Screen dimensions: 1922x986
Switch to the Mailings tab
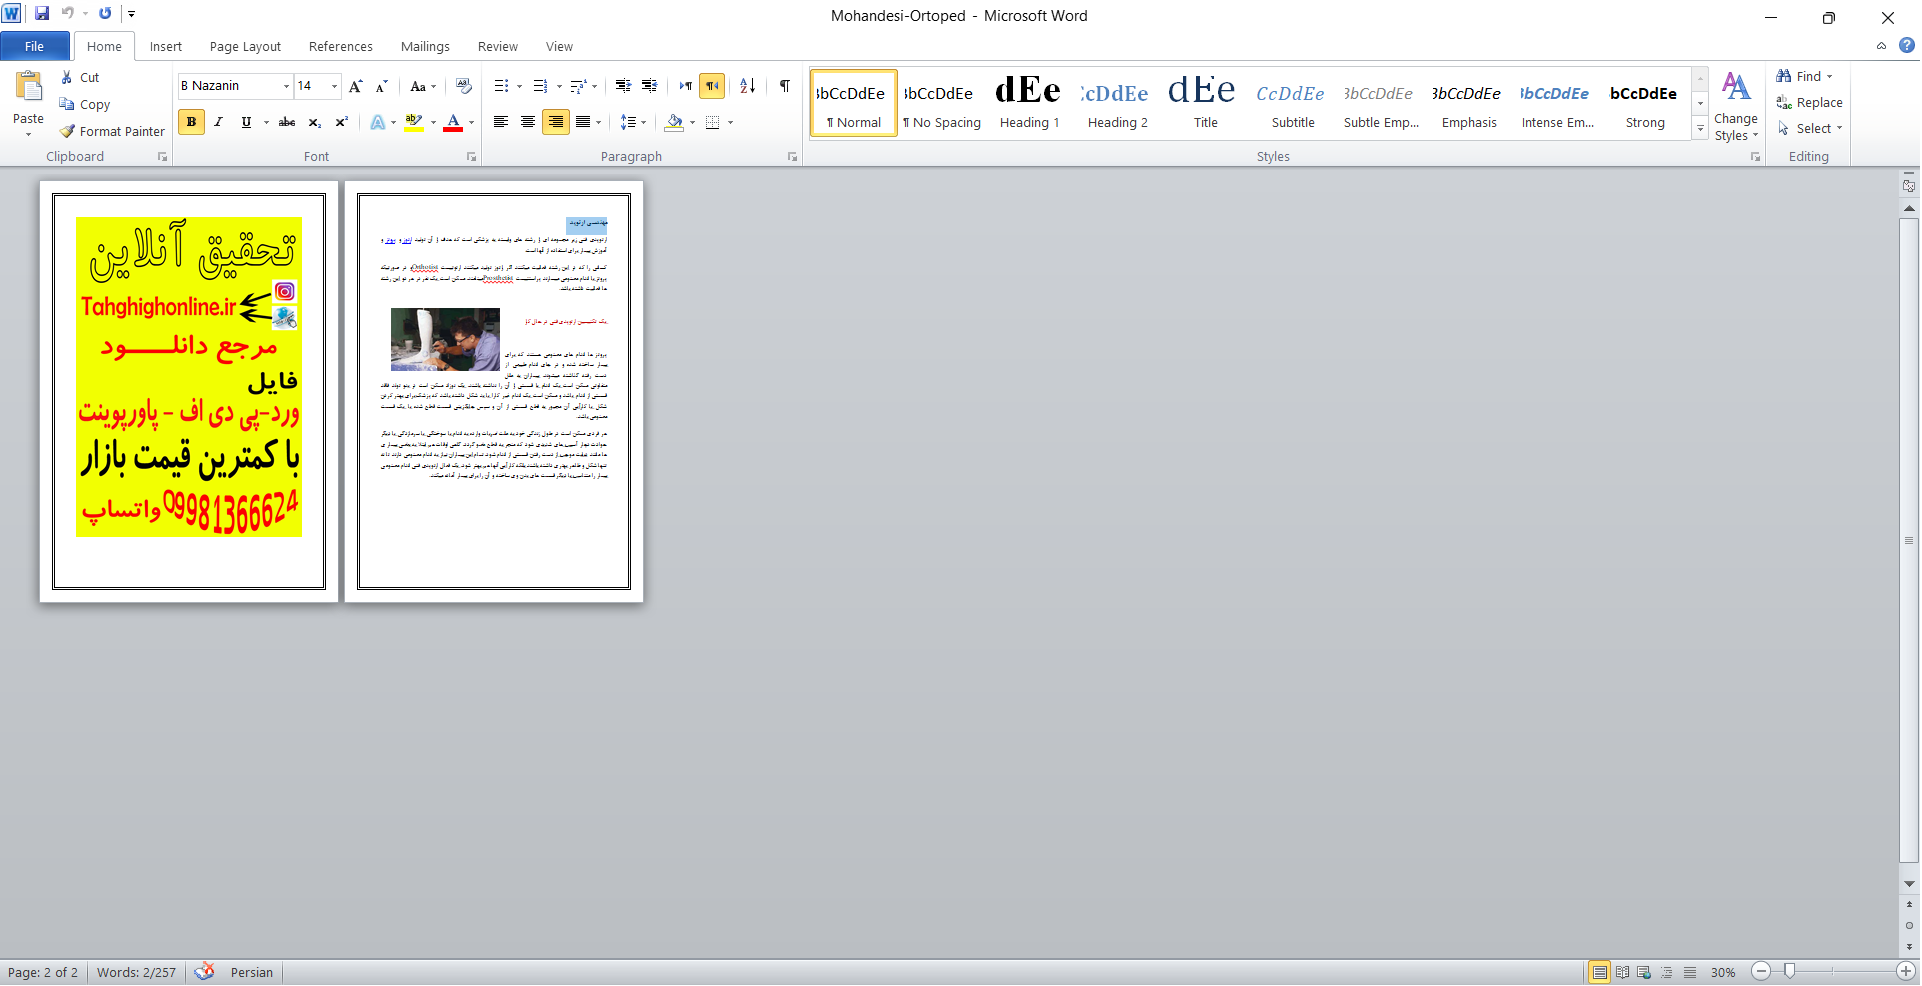click(425, 46)
